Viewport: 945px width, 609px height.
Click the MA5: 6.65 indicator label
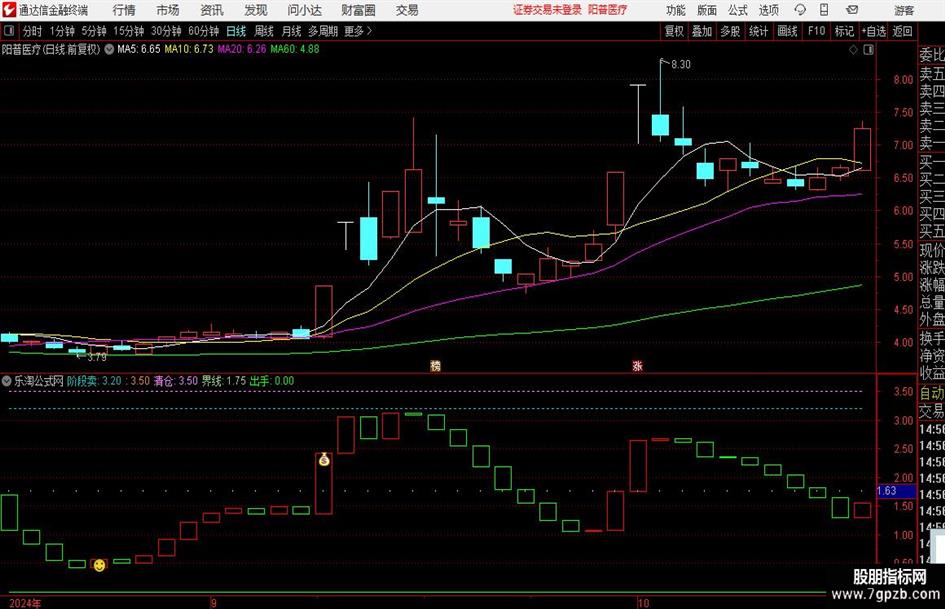pyautogui.click(x=139, y=49)
